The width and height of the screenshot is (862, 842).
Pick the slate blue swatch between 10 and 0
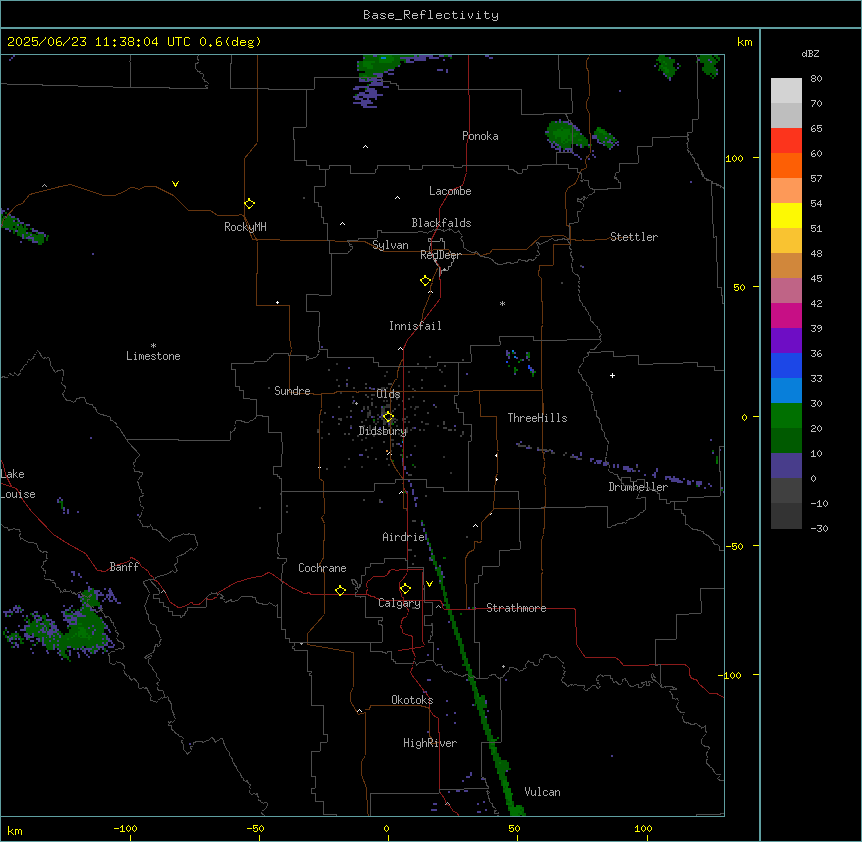(x=786, y=466)
